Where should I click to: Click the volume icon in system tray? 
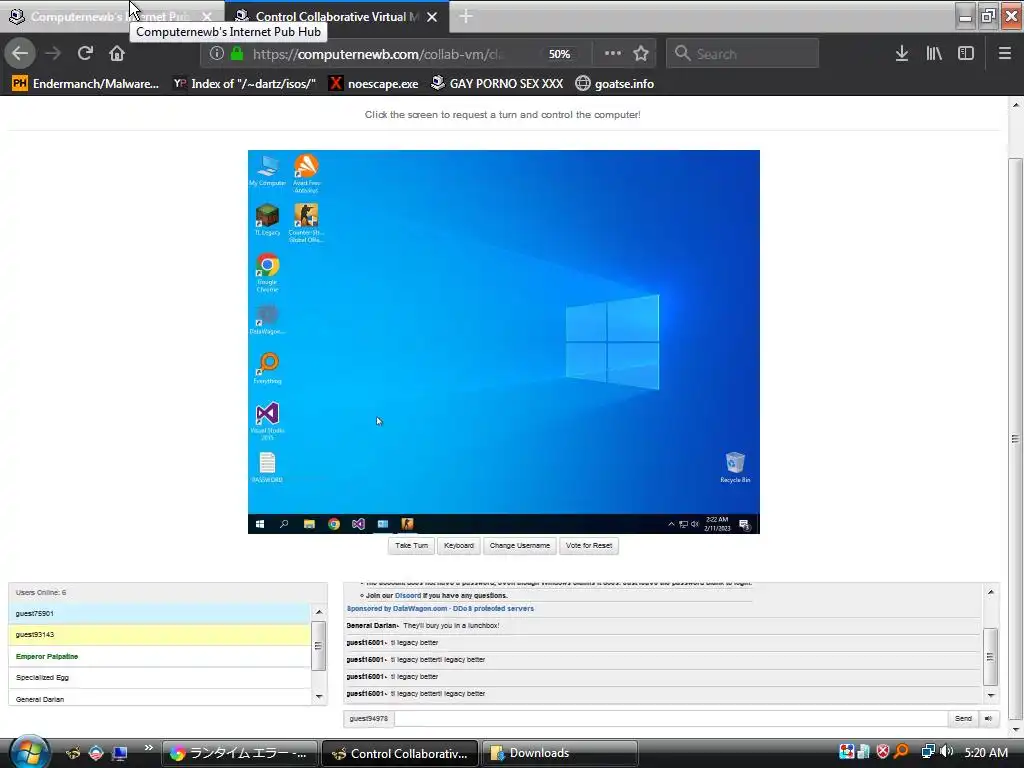946,752
